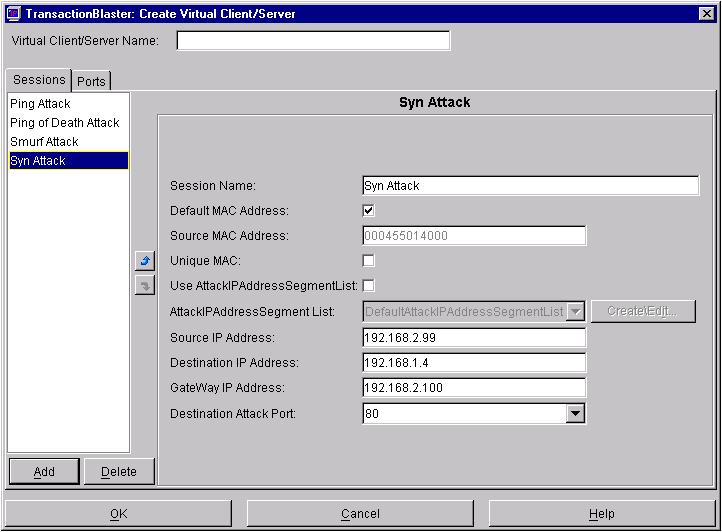The image size is (722, 532).
Task: Switch to the Sessions tab
Action: [x=39, y=80]
